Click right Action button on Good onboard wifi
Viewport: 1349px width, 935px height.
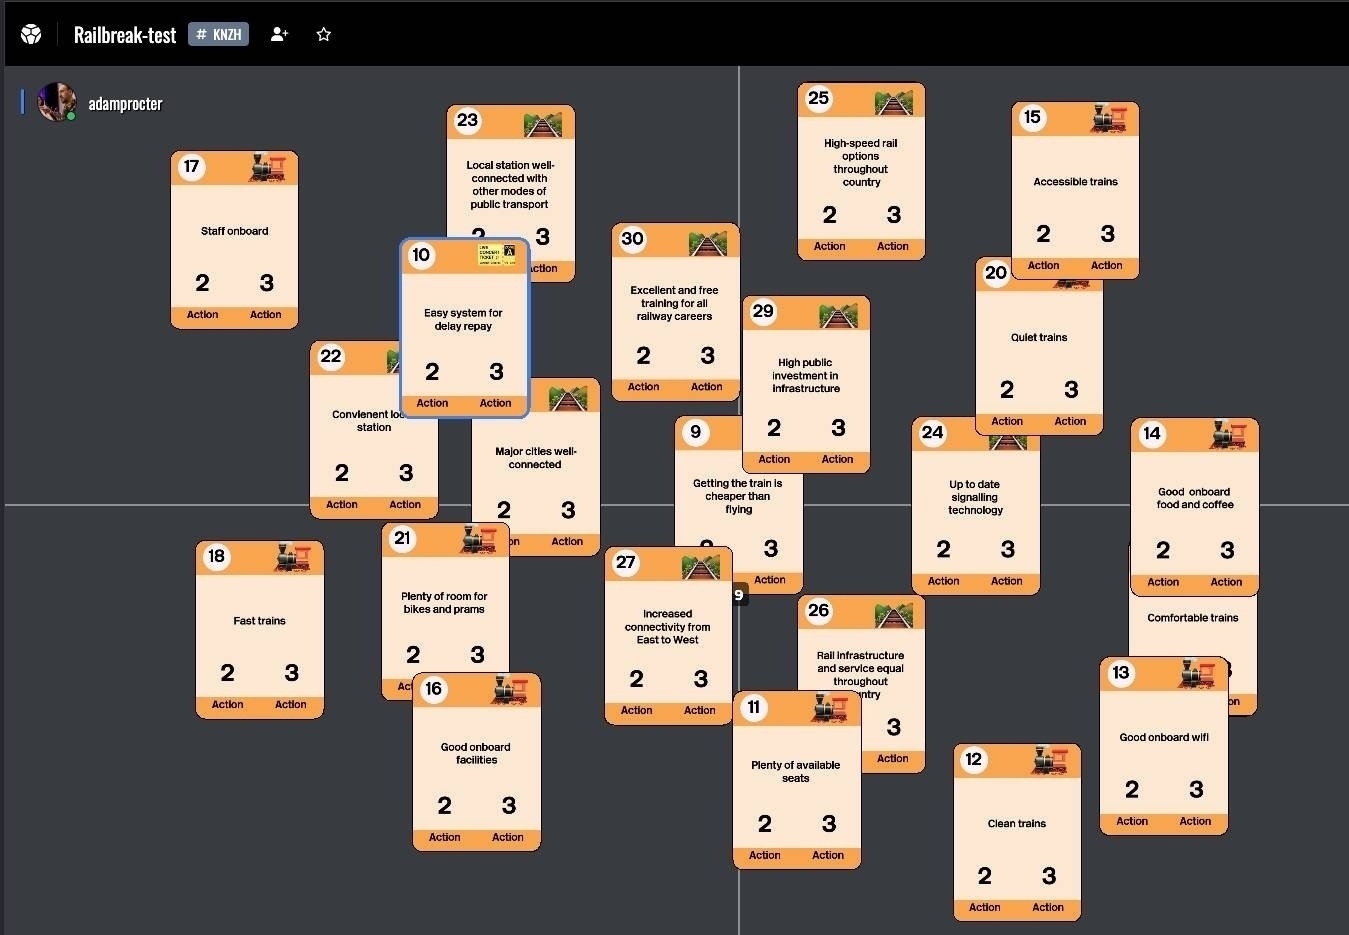(x=1195, y=821)
